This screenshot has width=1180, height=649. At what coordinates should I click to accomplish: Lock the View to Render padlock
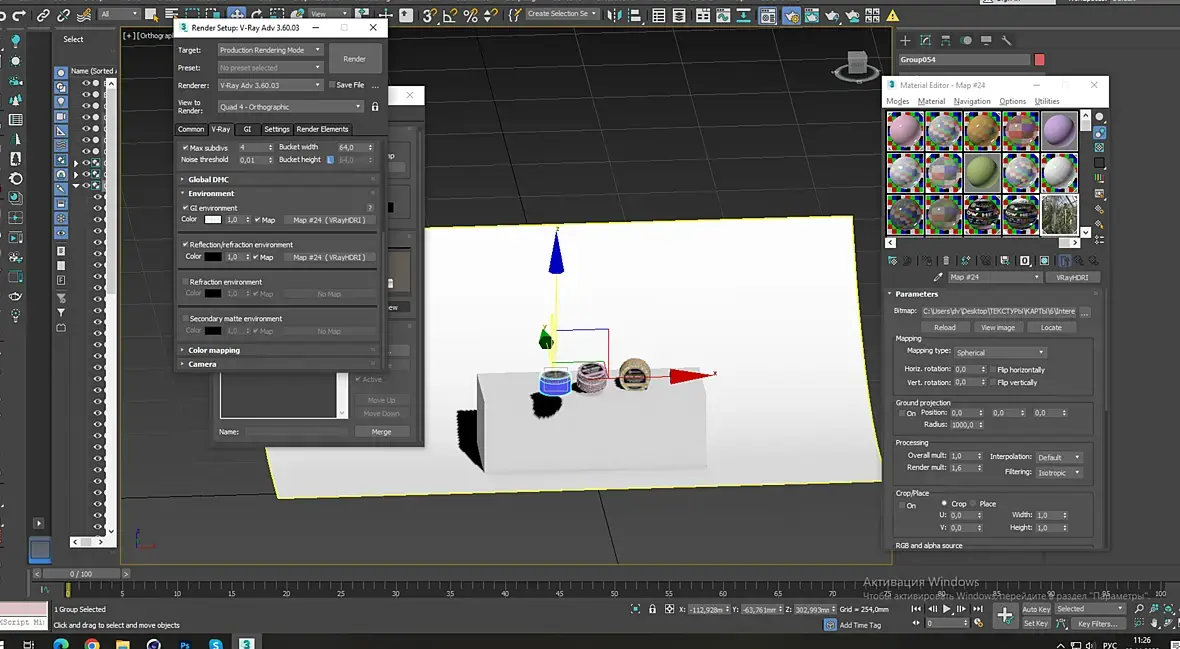coord(375,107)
